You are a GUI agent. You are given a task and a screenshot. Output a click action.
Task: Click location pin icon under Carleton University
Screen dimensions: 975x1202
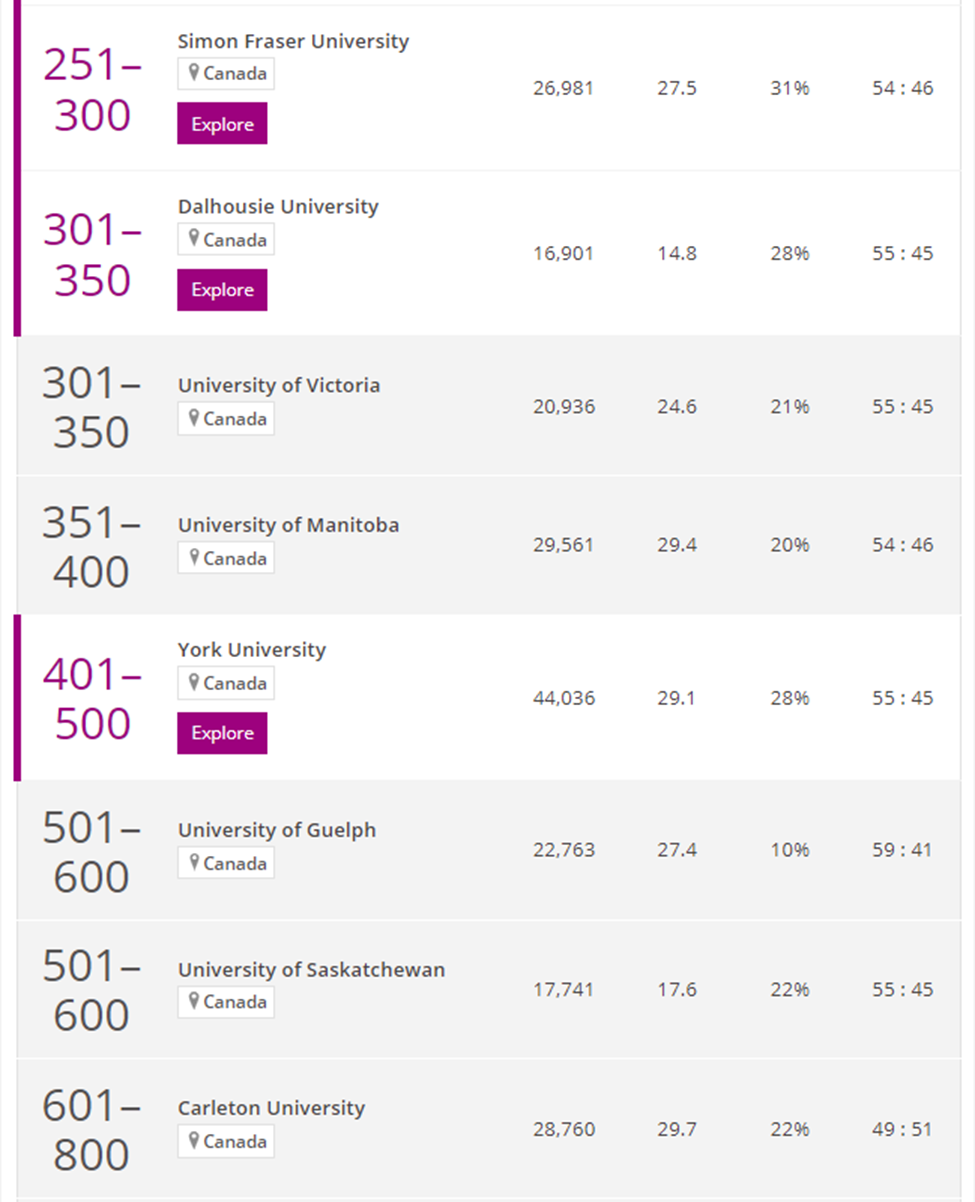point(194,1141)
